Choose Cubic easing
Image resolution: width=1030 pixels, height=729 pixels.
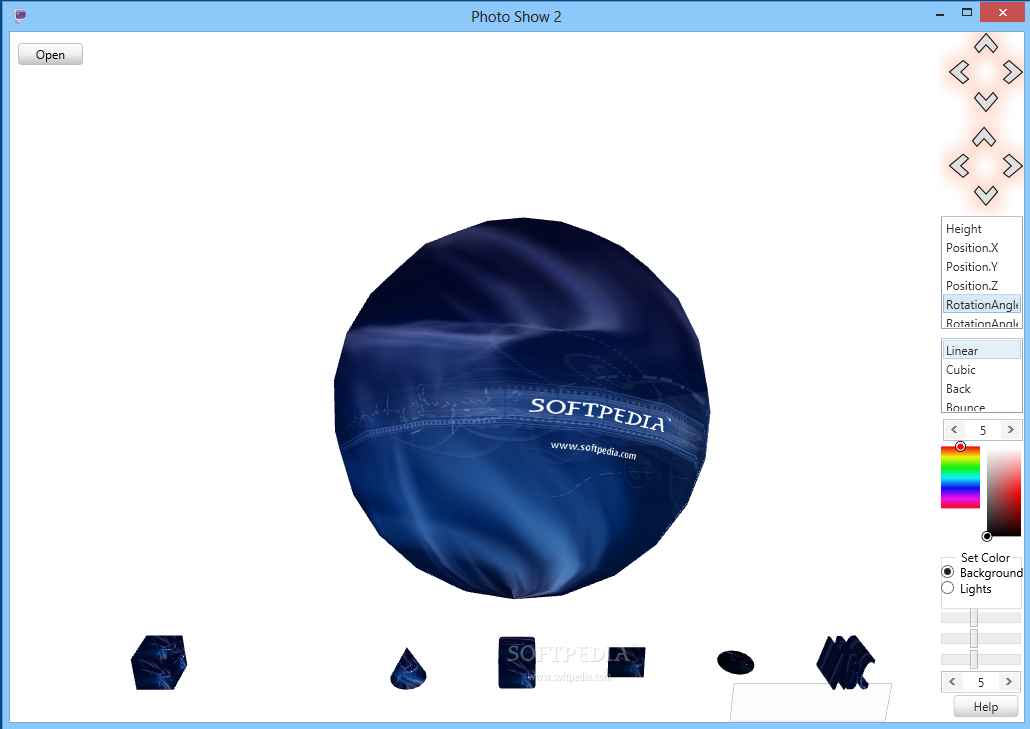click(x=981, y=370)
